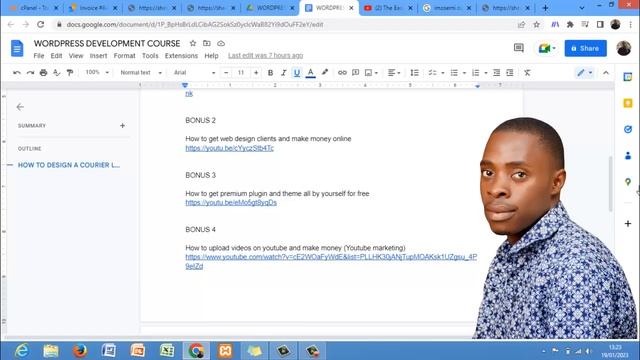Open the Insert menu

coord(98,56)
